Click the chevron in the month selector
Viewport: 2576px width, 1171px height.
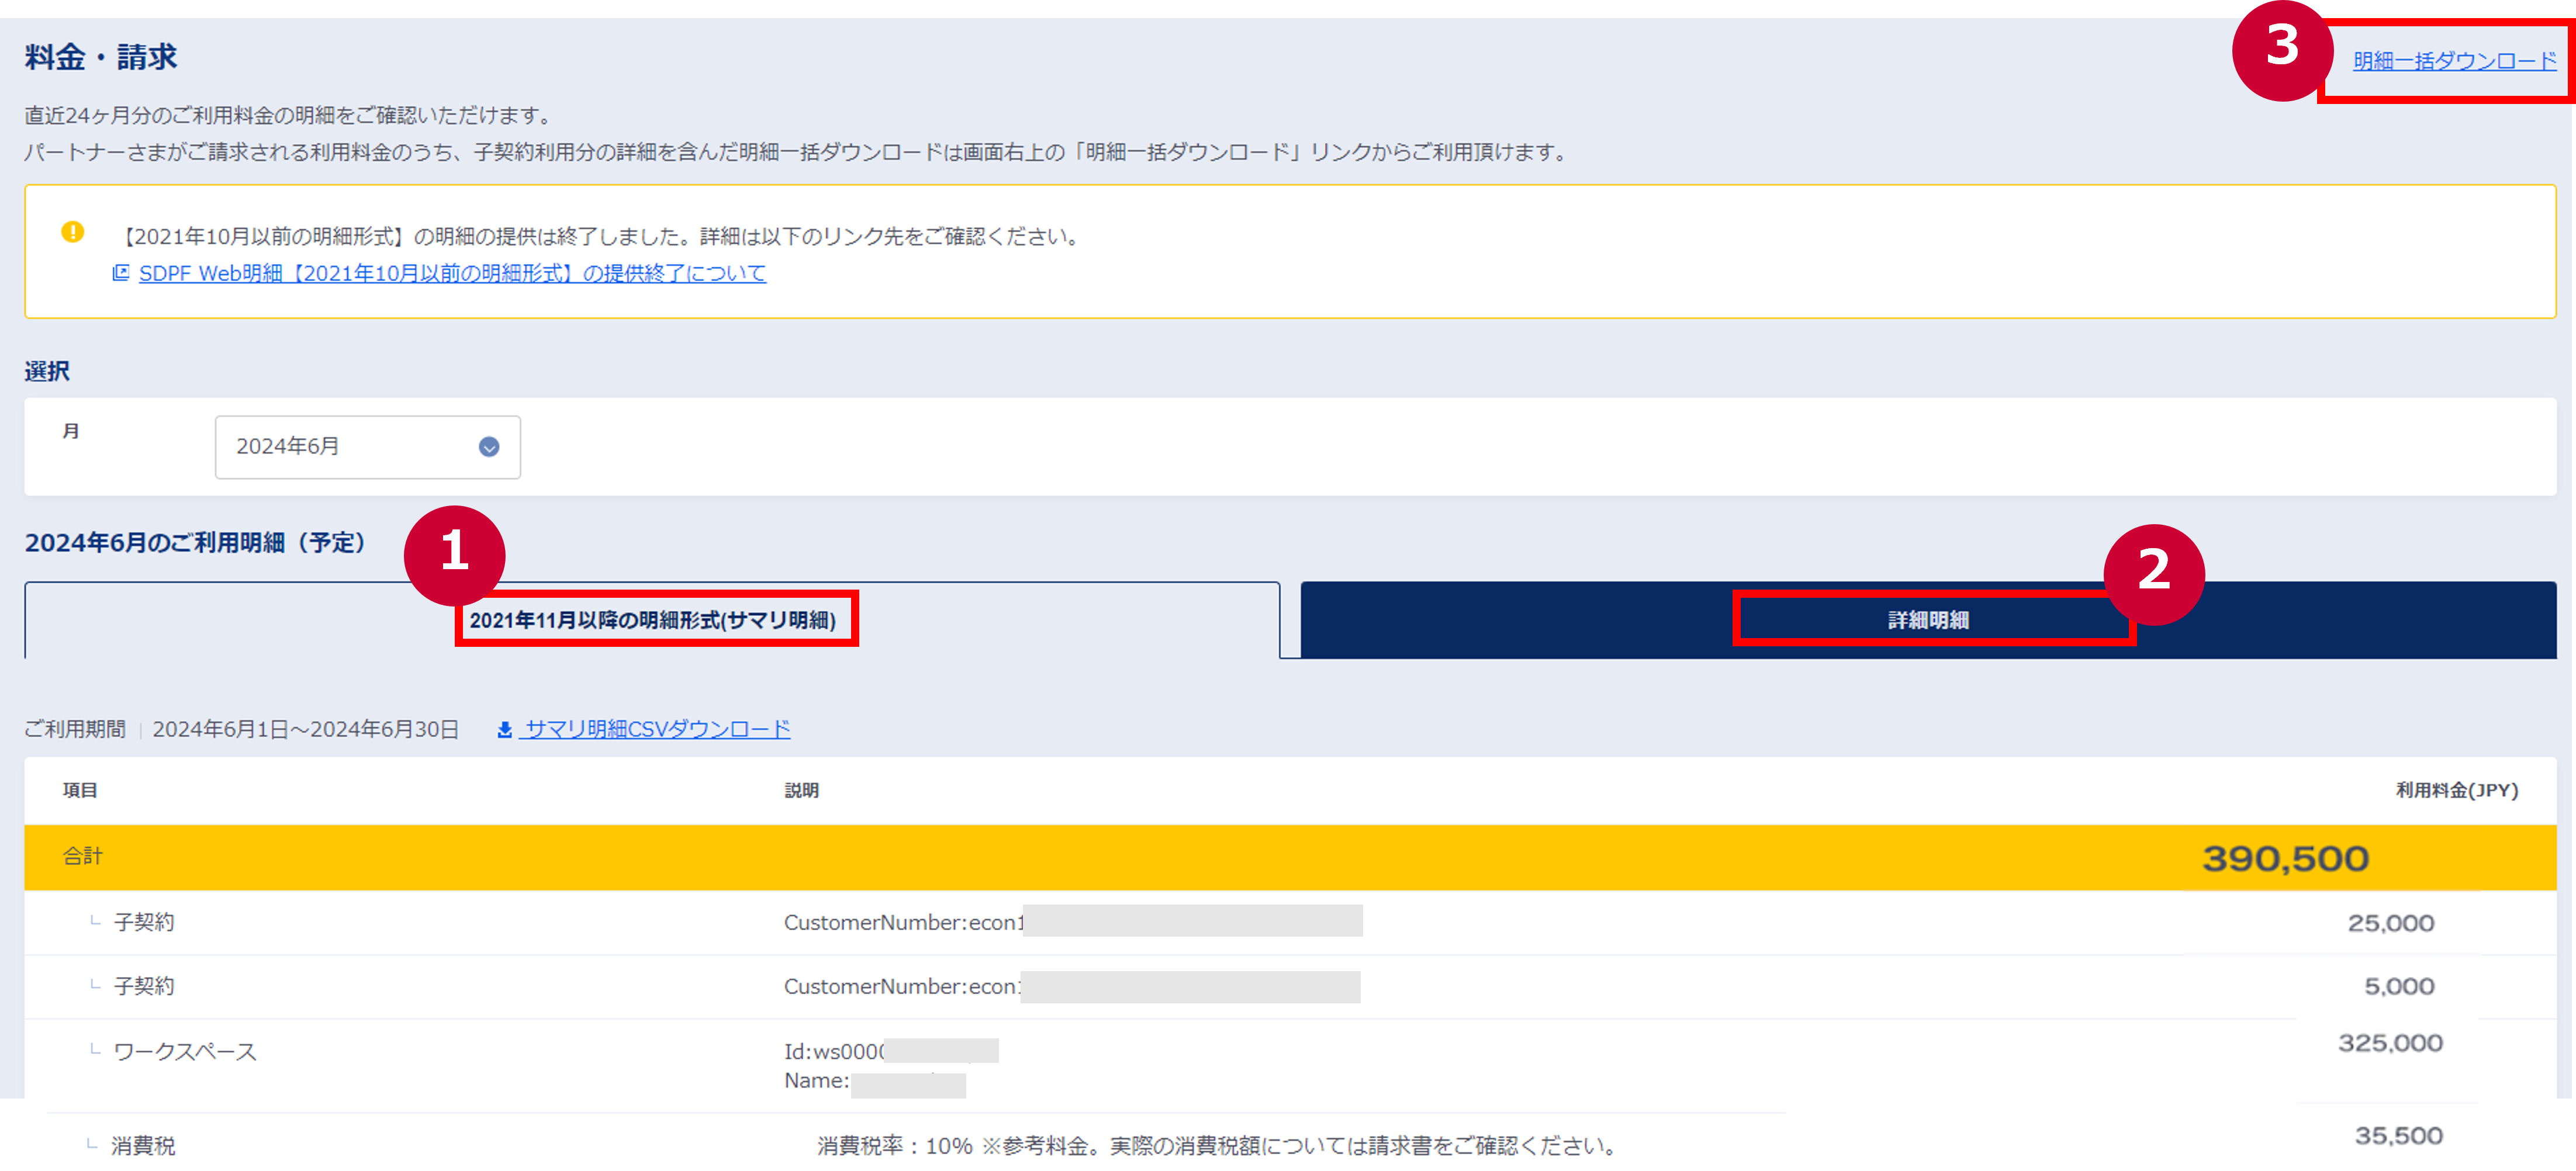point(488,447)
